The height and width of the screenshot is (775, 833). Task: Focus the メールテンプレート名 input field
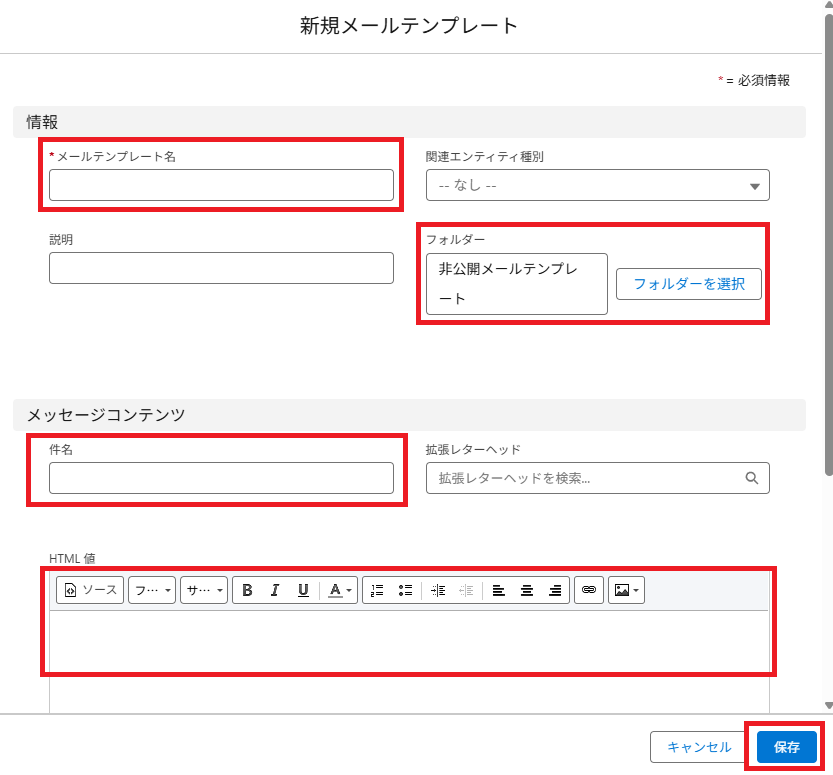tap(221, 185)
